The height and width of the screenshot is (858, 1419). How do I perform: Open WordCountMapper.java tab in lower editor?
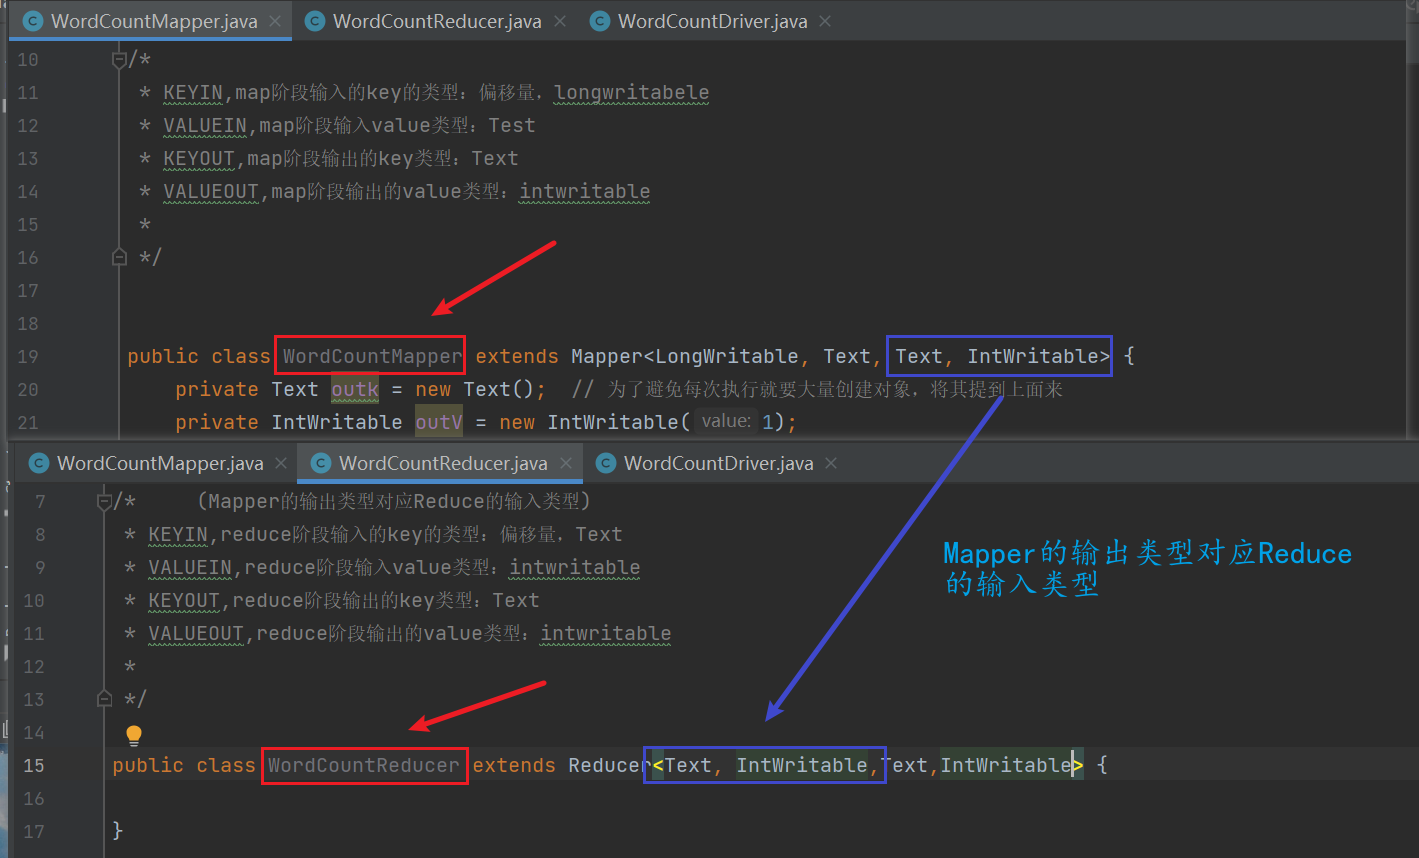[x=160, y=463]
